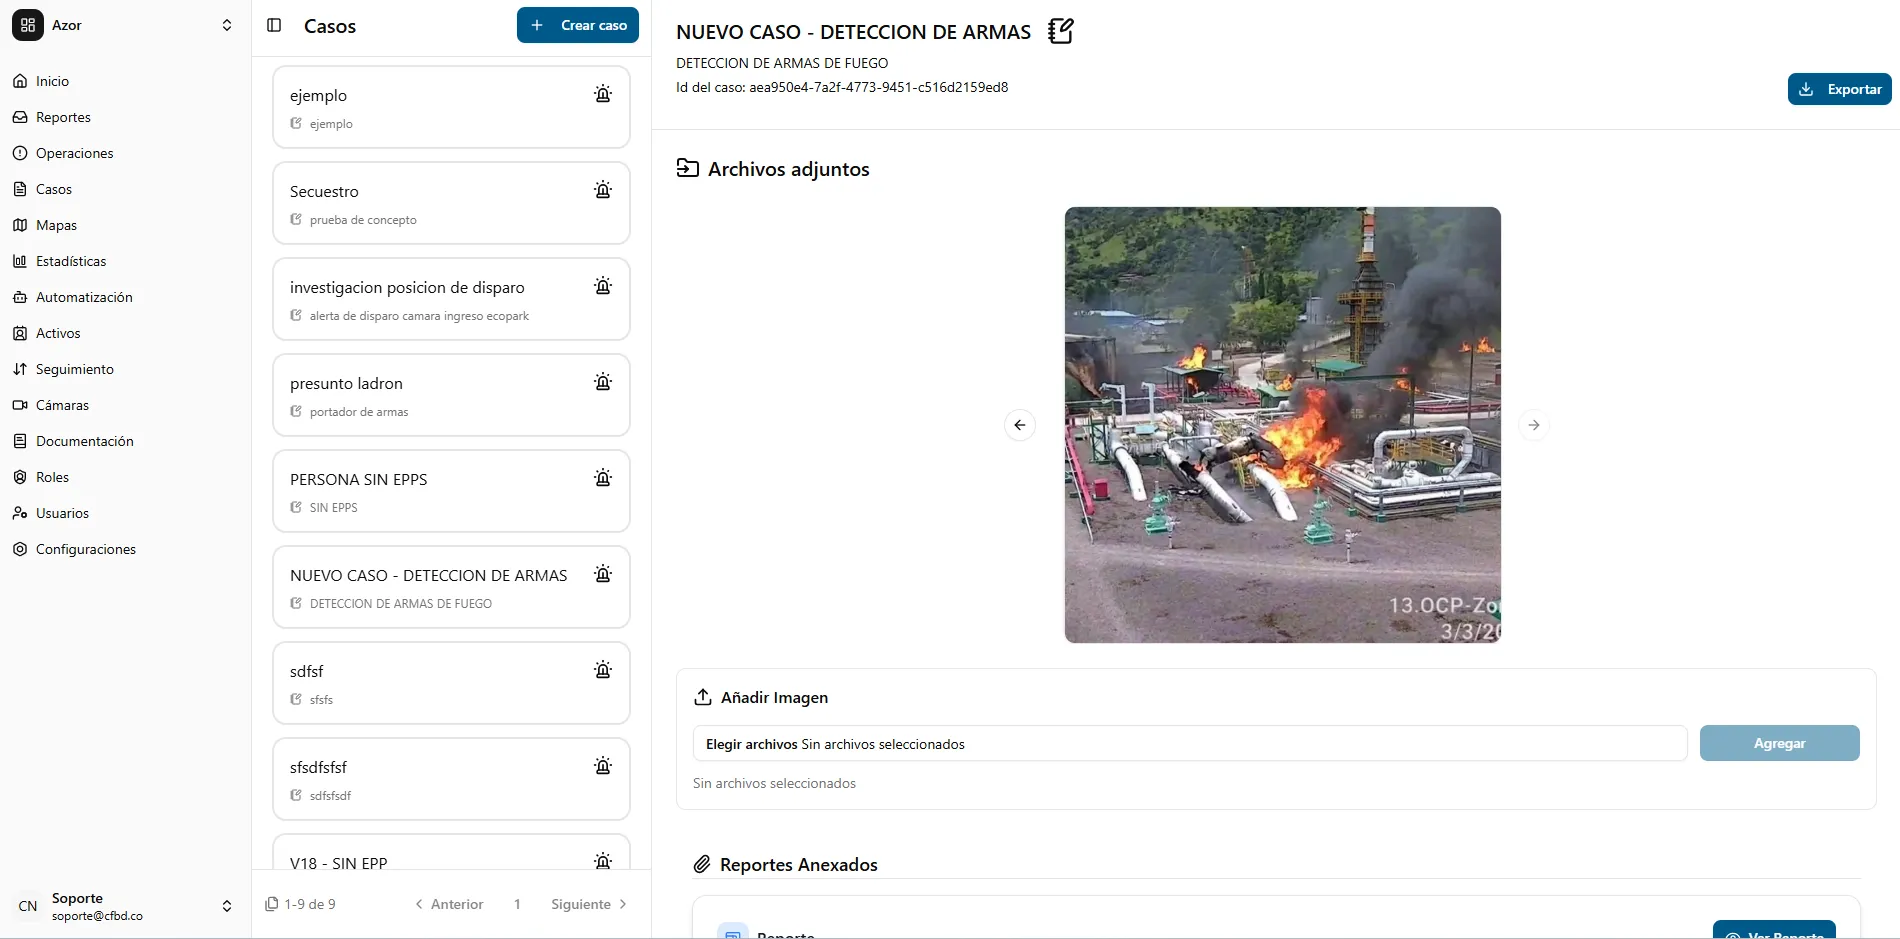The width and height of the screenshot is (1900, 939).
Task: Click the Activos icon in sidebar
Action: pyautogui.click(x=20, y=333)
